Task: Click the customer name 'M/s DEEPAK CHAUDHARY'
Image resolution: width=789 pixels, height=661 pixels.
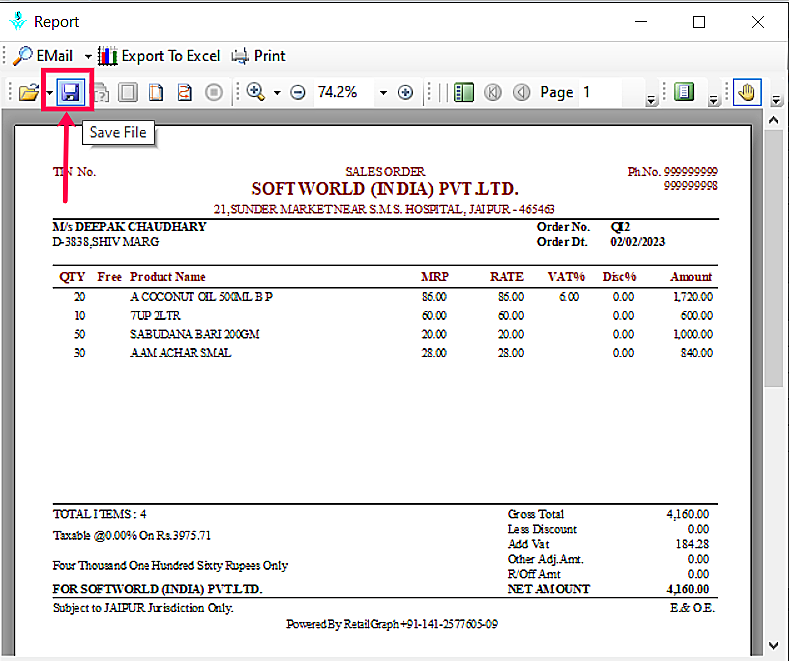Action: 129,227
